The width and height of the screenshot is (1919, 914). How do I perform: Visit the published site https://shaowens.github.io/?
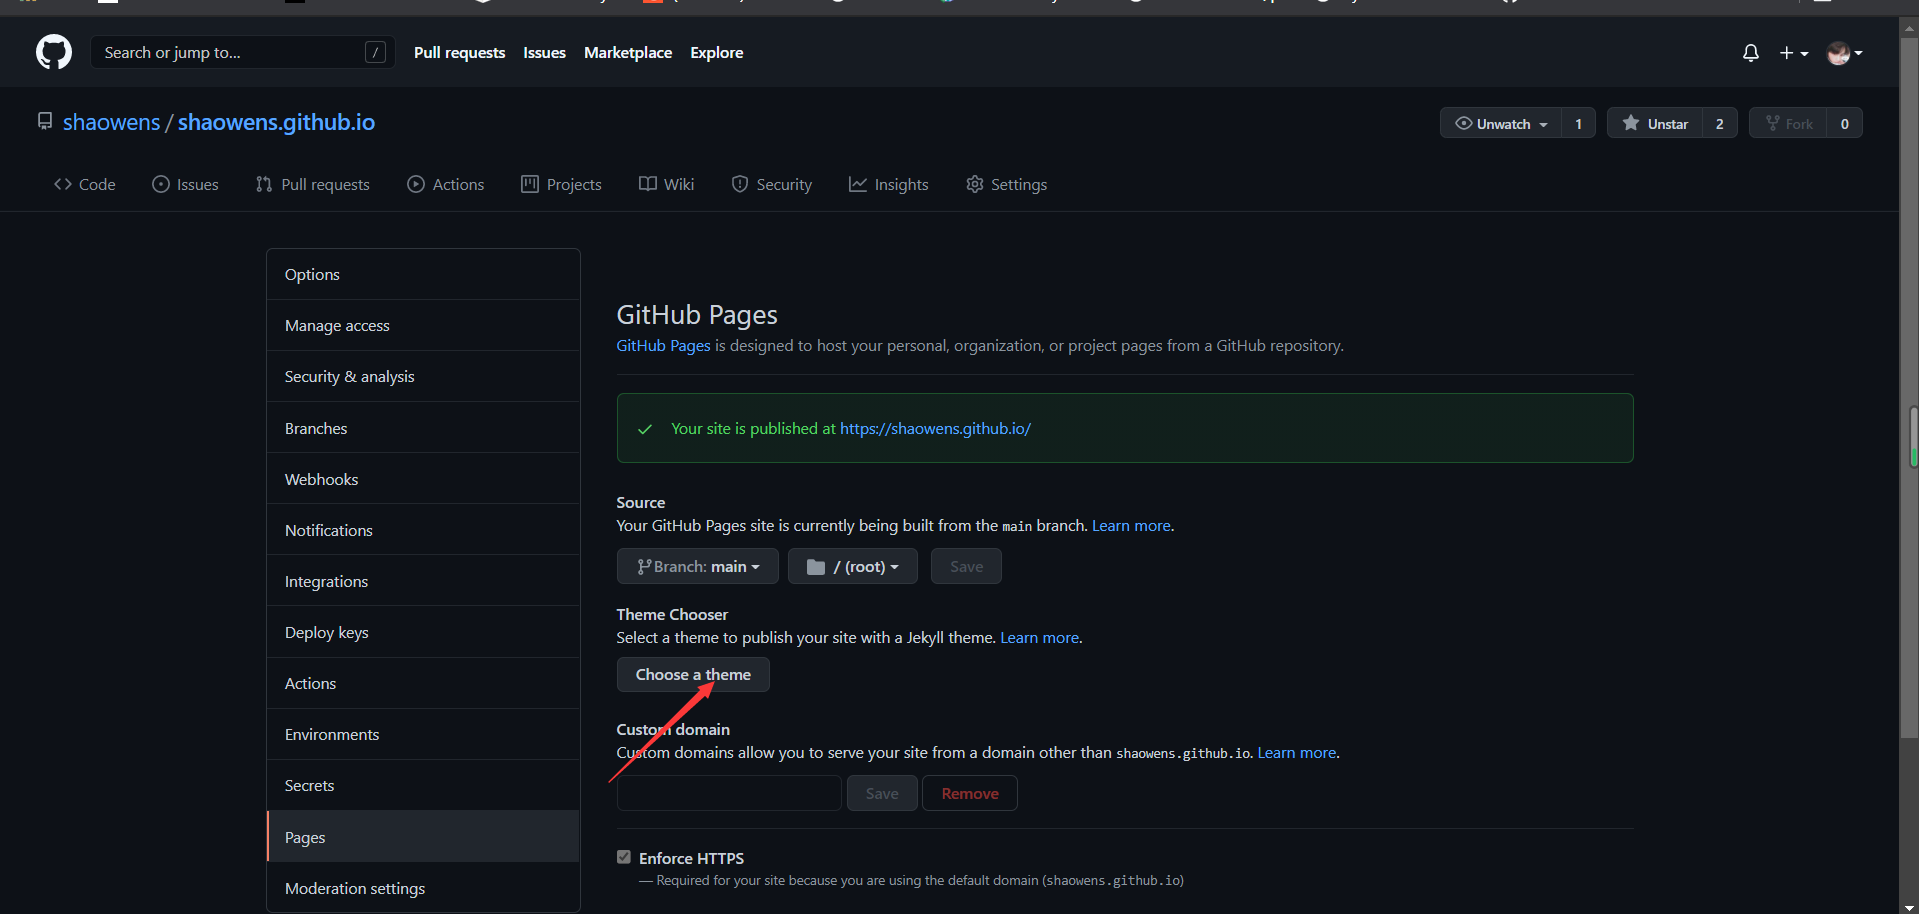[x=935, y=428]
